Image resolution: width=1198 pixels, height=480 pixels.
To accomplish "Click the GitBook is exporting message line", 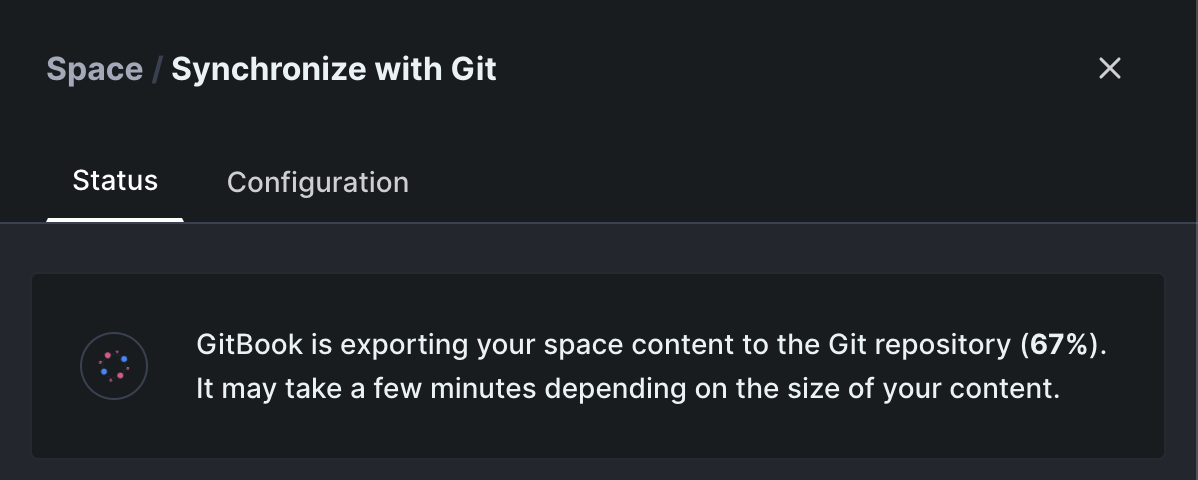I will [652, 345].
